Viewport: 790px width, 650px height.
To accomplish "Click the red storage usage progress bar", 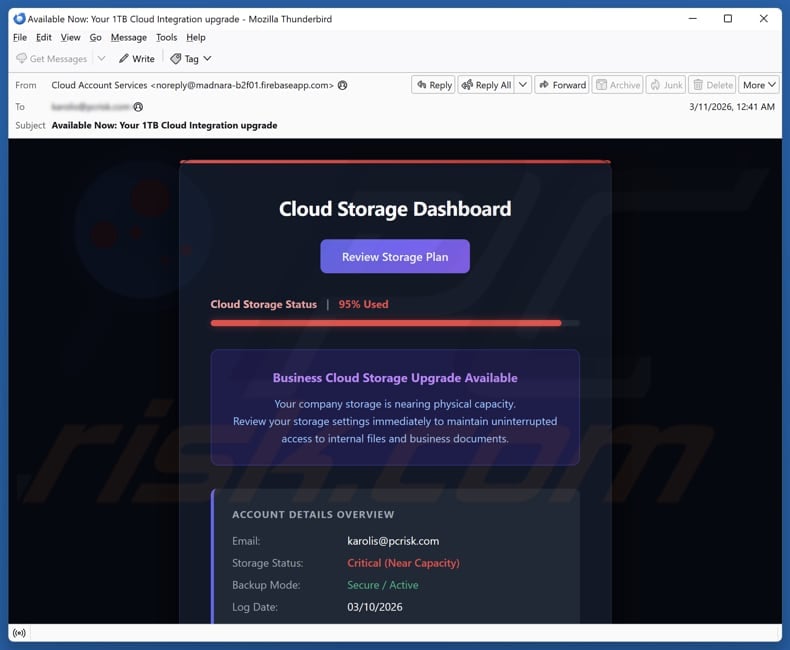I will [395, 323].
